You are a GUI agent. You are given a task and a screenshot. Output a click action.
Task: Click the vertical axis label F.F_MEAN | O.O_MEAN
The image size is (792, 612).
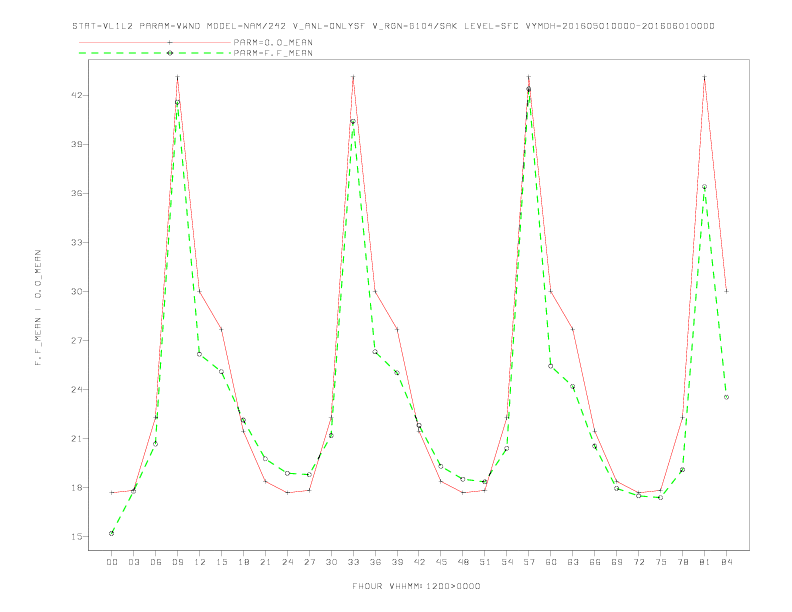coord(38,308)
